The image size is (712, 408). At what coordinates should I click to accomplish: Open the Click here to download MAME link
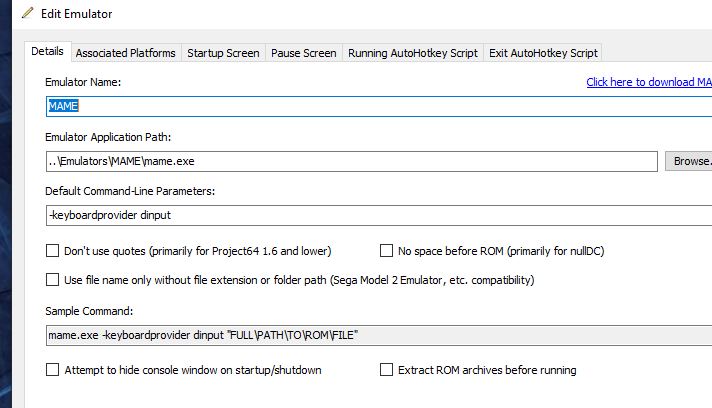[649, 82]
